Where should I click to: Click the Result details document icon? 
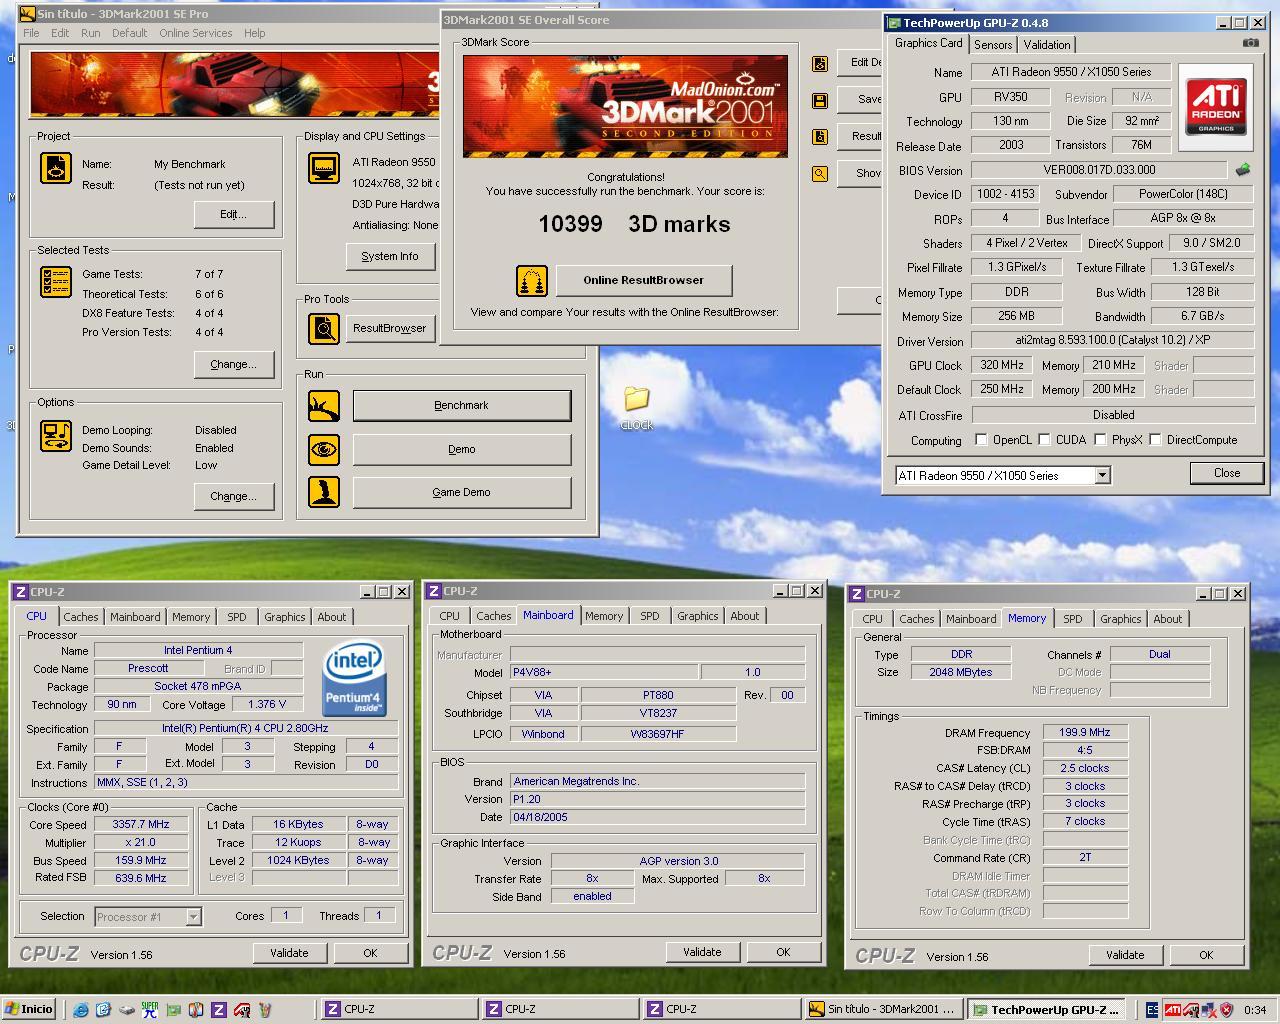point(820,137)
